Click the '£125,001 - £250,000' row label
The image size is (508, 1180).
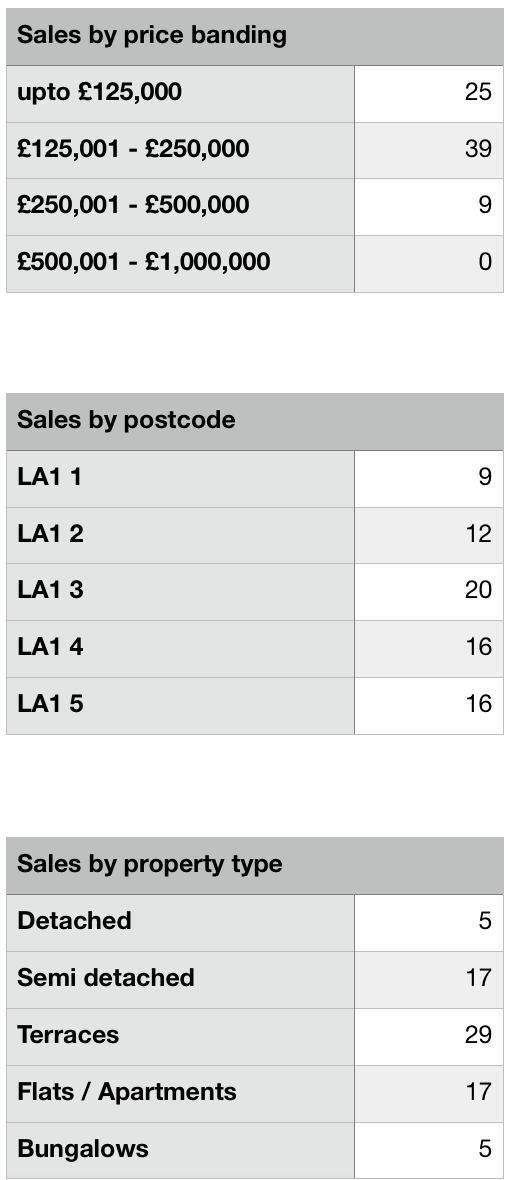click(133, 149)
